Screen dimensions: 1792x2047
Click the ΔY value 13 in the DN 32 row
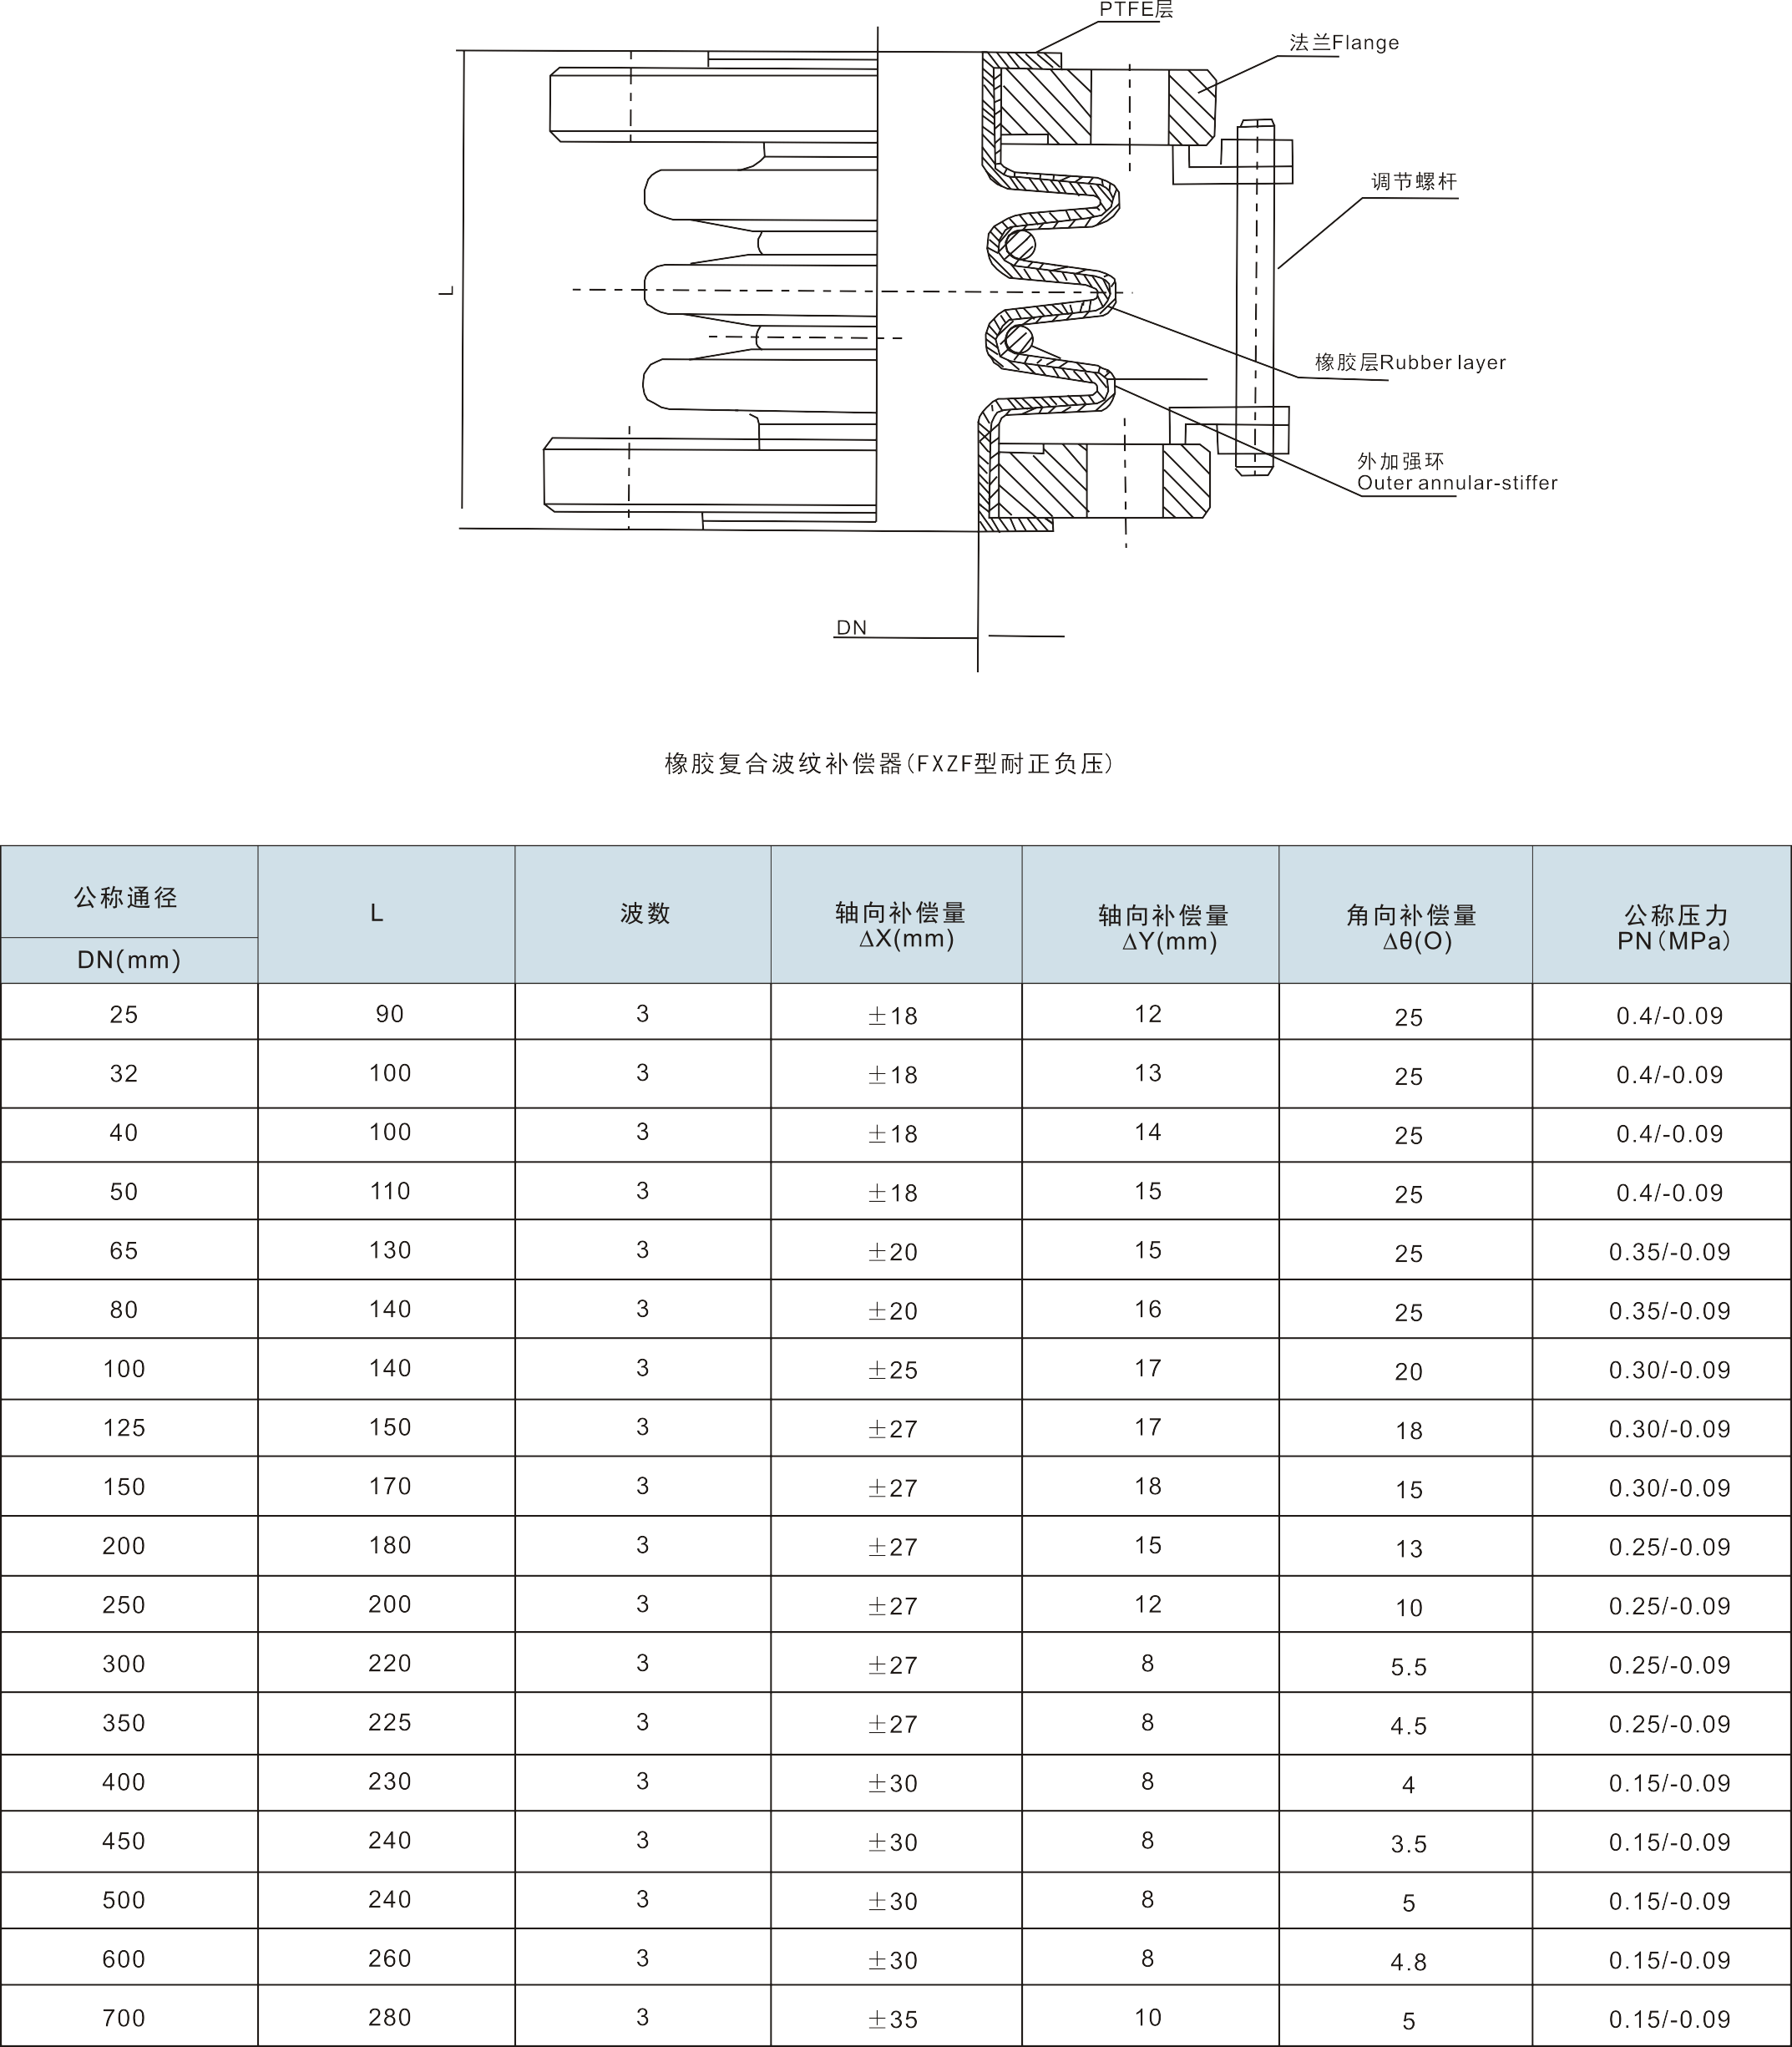click(x=1148, y=1073)
